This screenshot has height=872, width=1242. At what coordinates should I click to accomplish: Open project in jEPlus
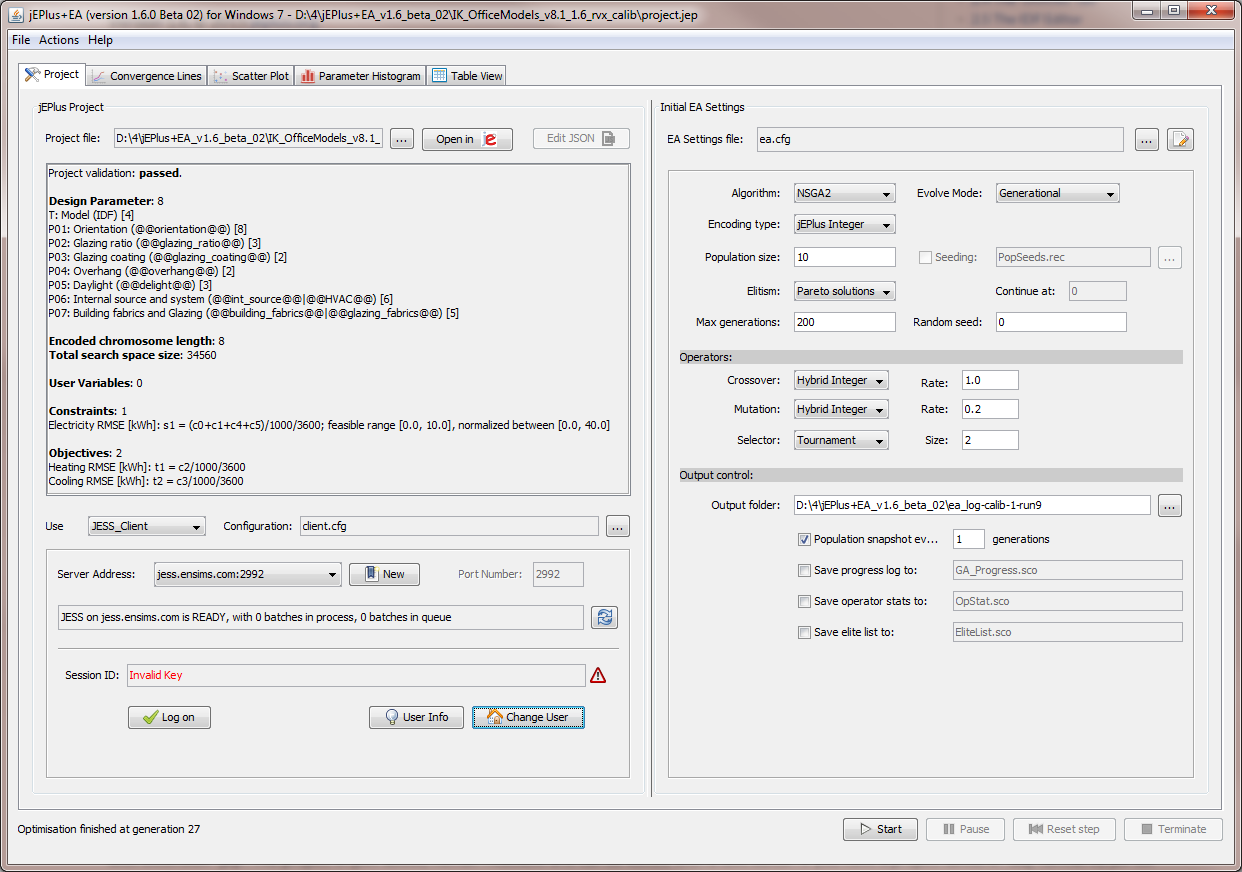tap(467, 139)
